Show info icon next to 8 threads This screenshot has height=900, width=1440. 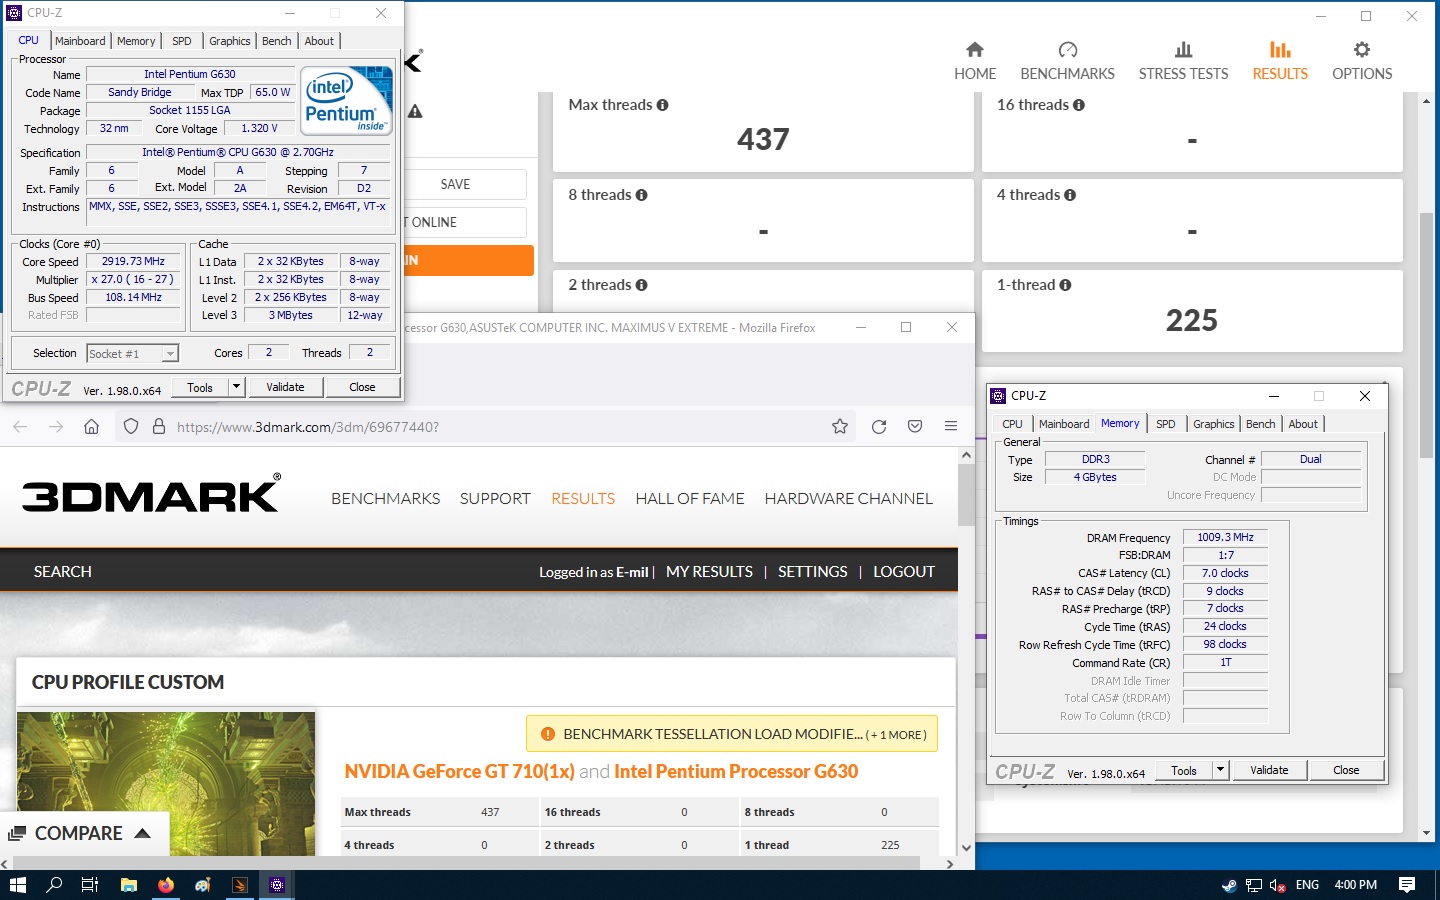tap(641, 195)
